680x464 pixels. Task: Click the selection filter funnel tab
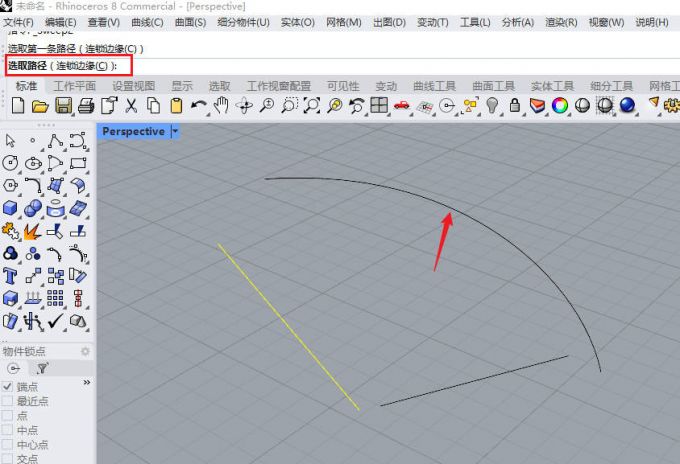click(42, 368)
